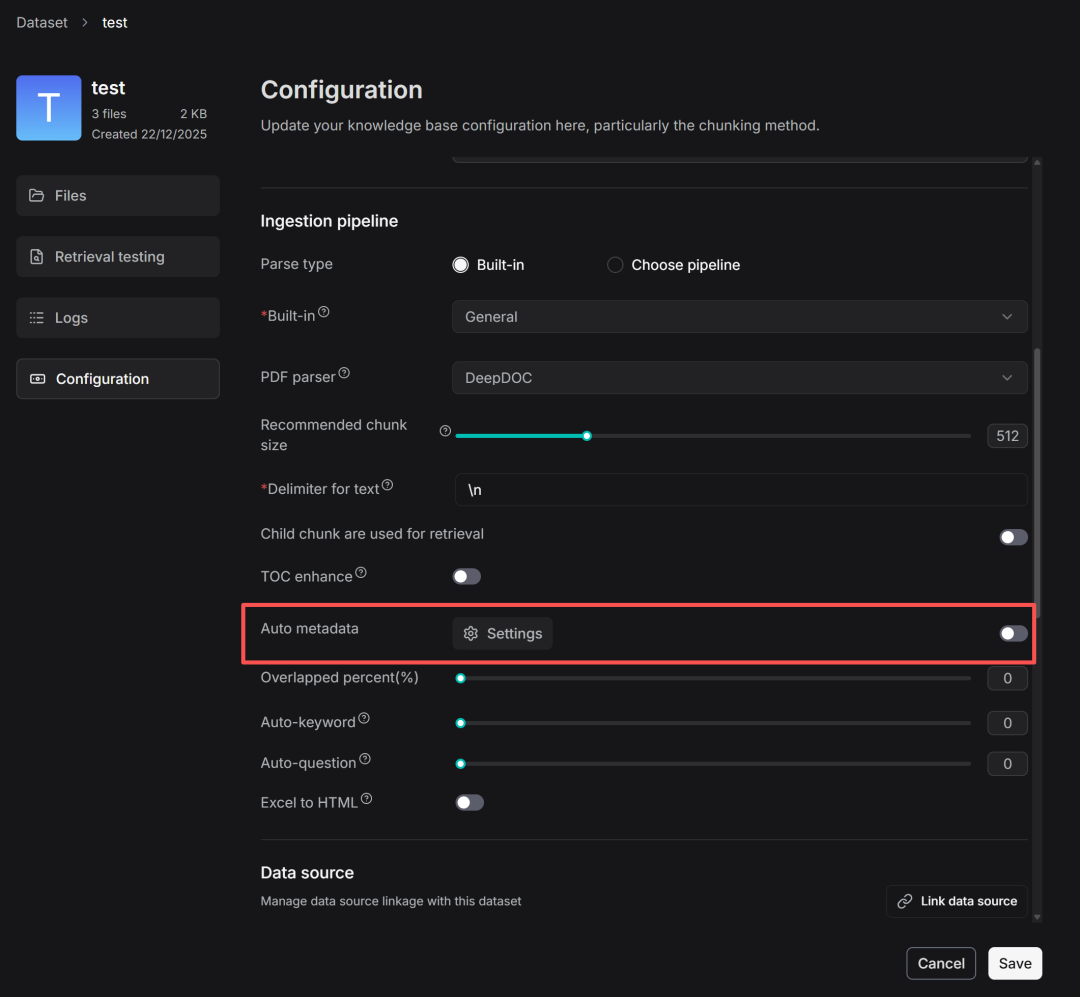Click the Data source heading
This screenshot has height=997, width=1080.
(x=307, y=873)
